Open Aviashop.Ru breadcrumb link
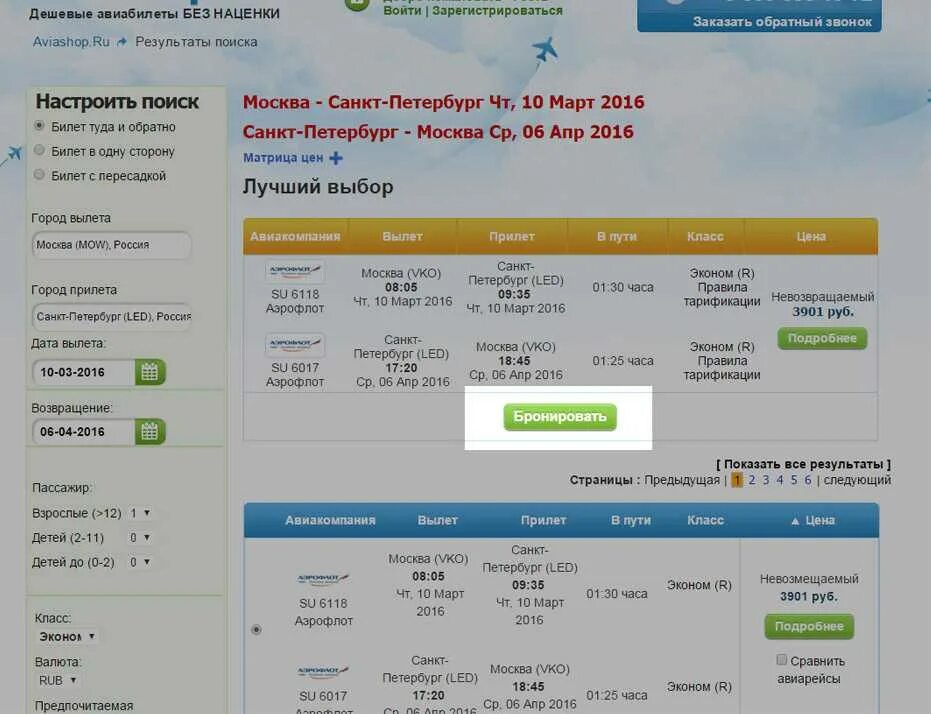The width and height of the screenshot is (931, 714). (71, 42)
